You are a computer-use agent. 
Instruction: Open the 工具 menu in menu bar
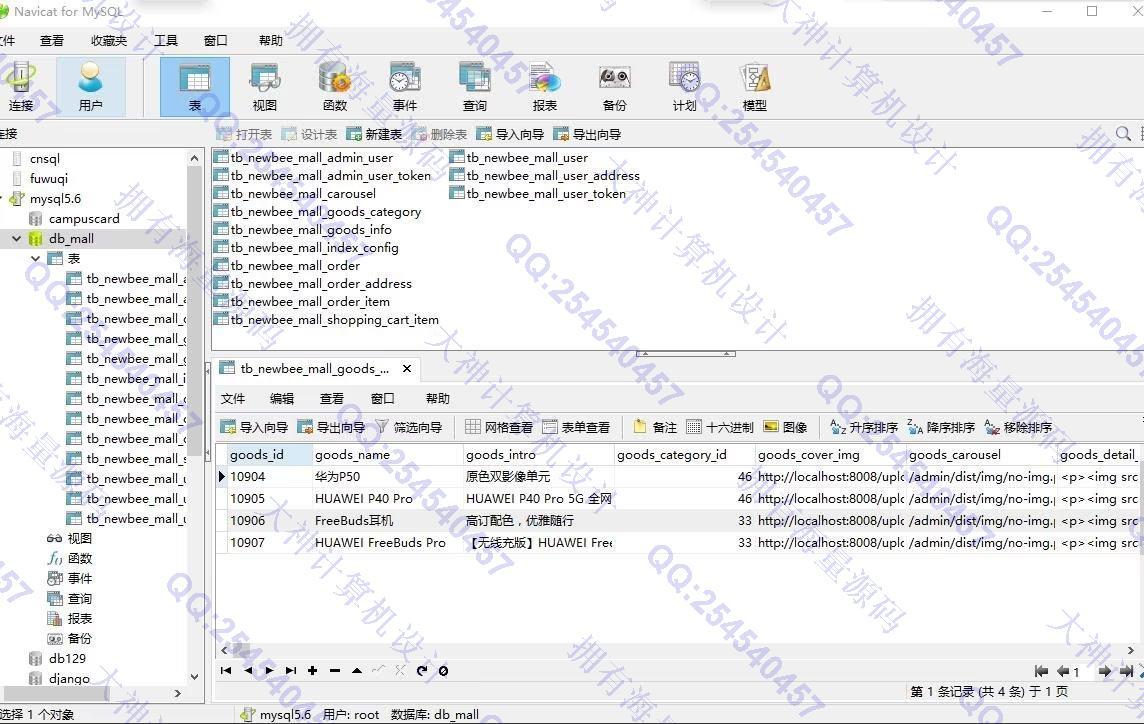[x=165, y=41]
